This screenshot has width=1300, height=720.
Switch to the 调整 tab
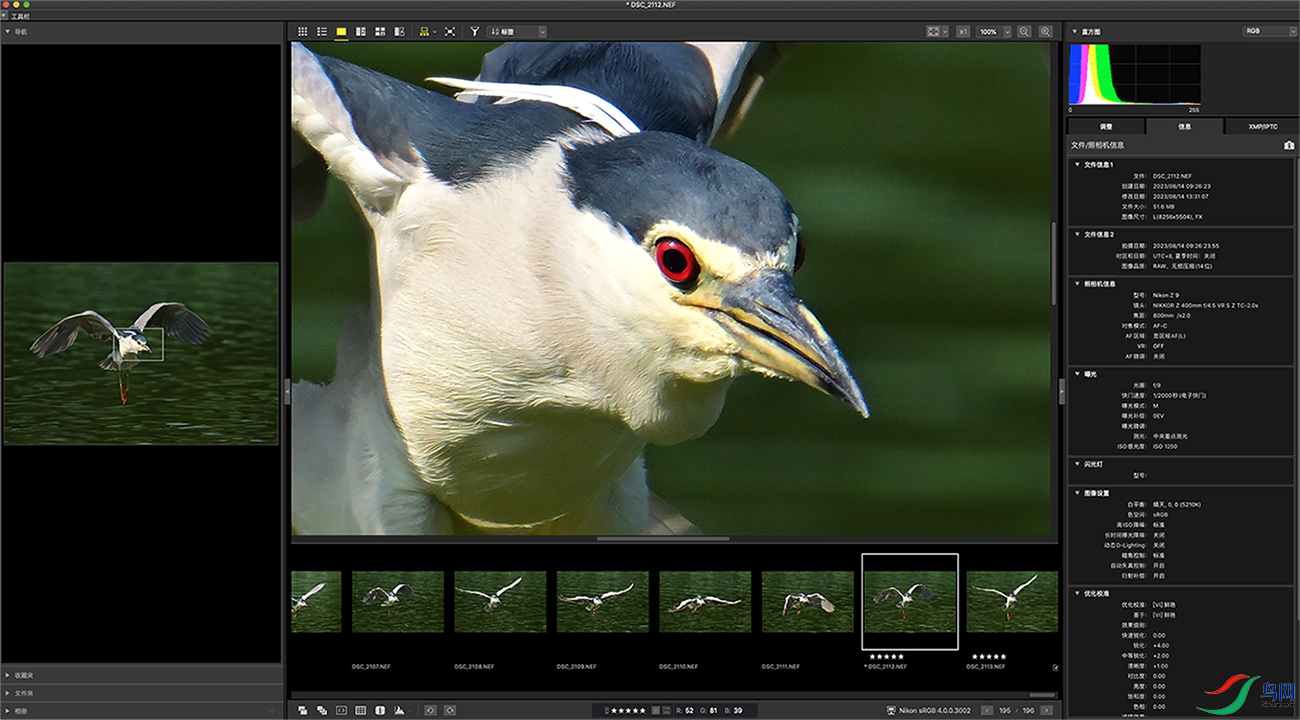pyautogui.click(x=1105, y=127)
